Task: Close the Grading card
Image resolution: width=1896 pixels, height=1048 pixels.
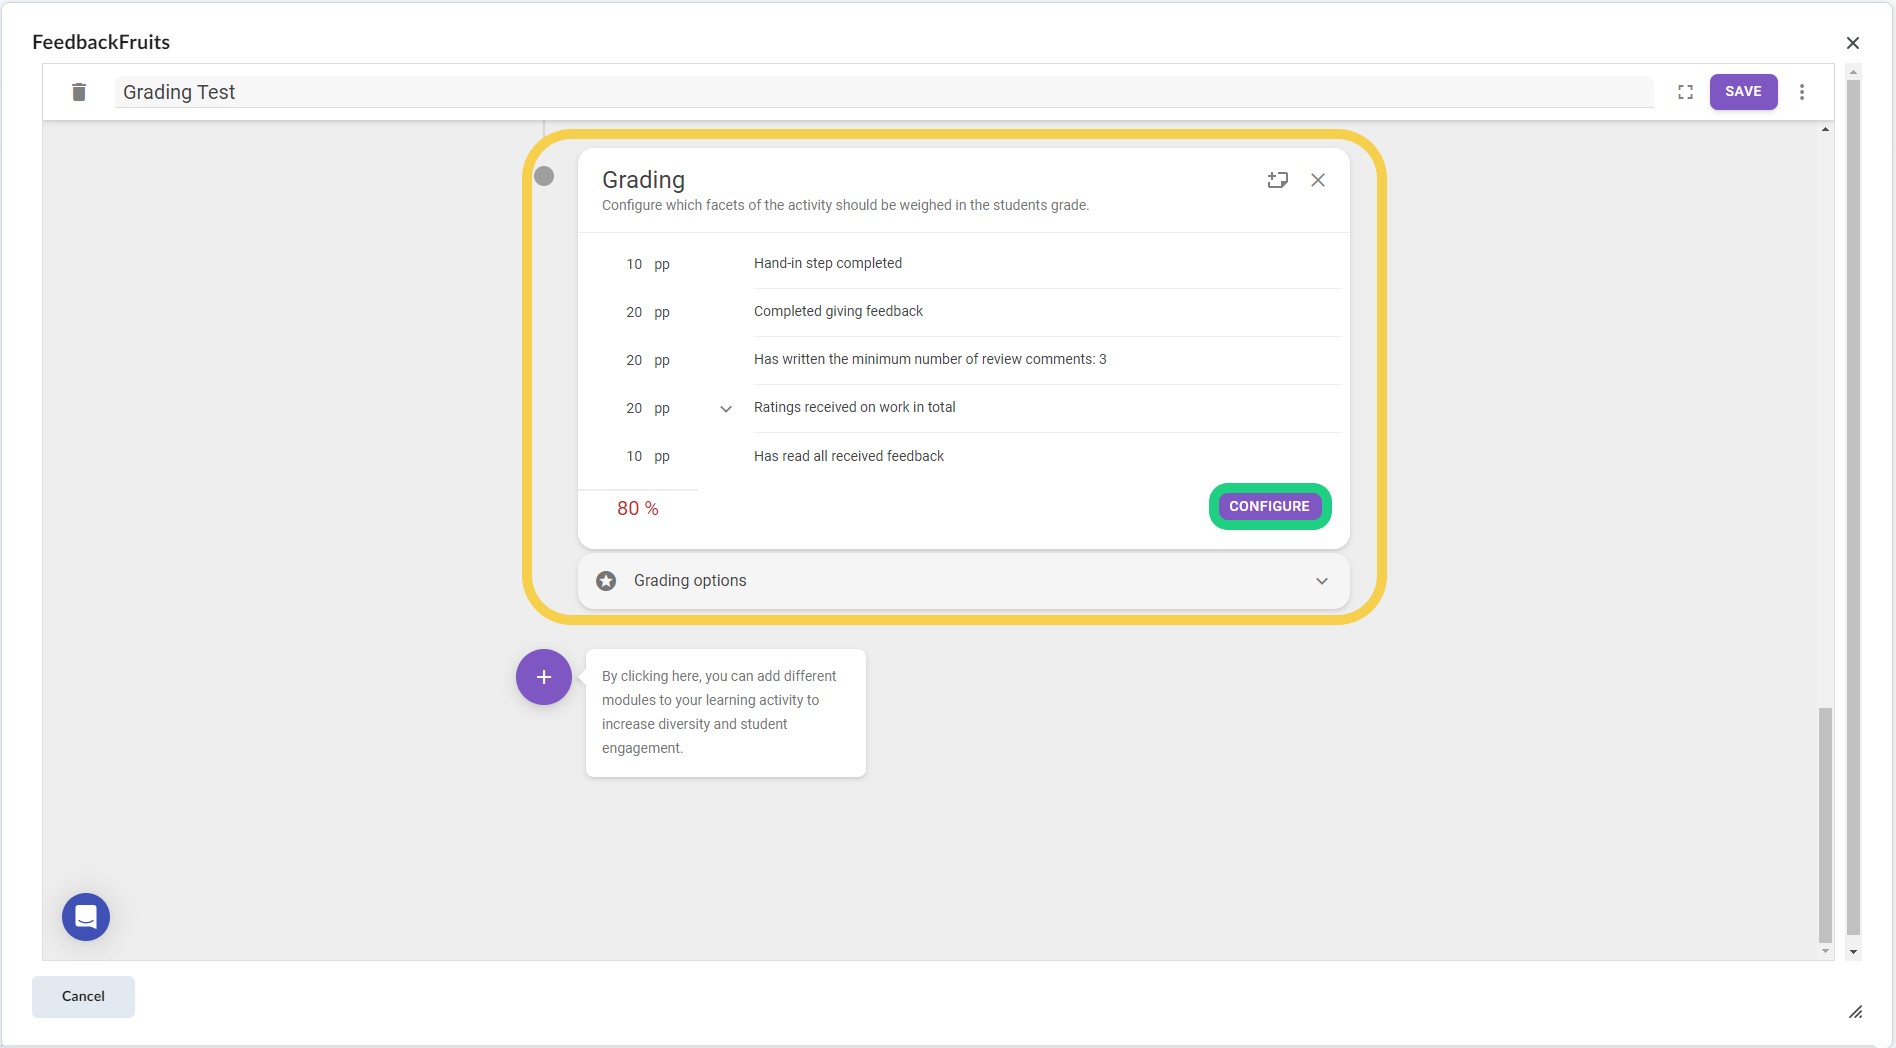Action: [x=1318, y=180]
